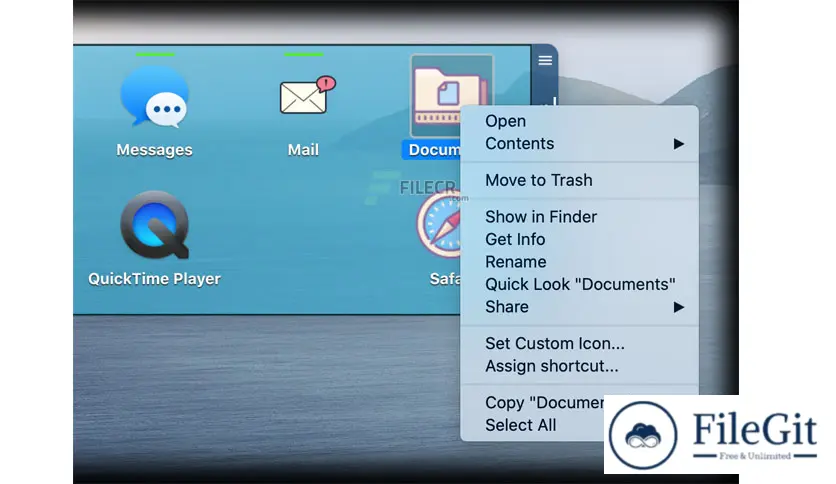836x484 pixels.
Task: Launch the Mail app icon
Action: (307, 96)
